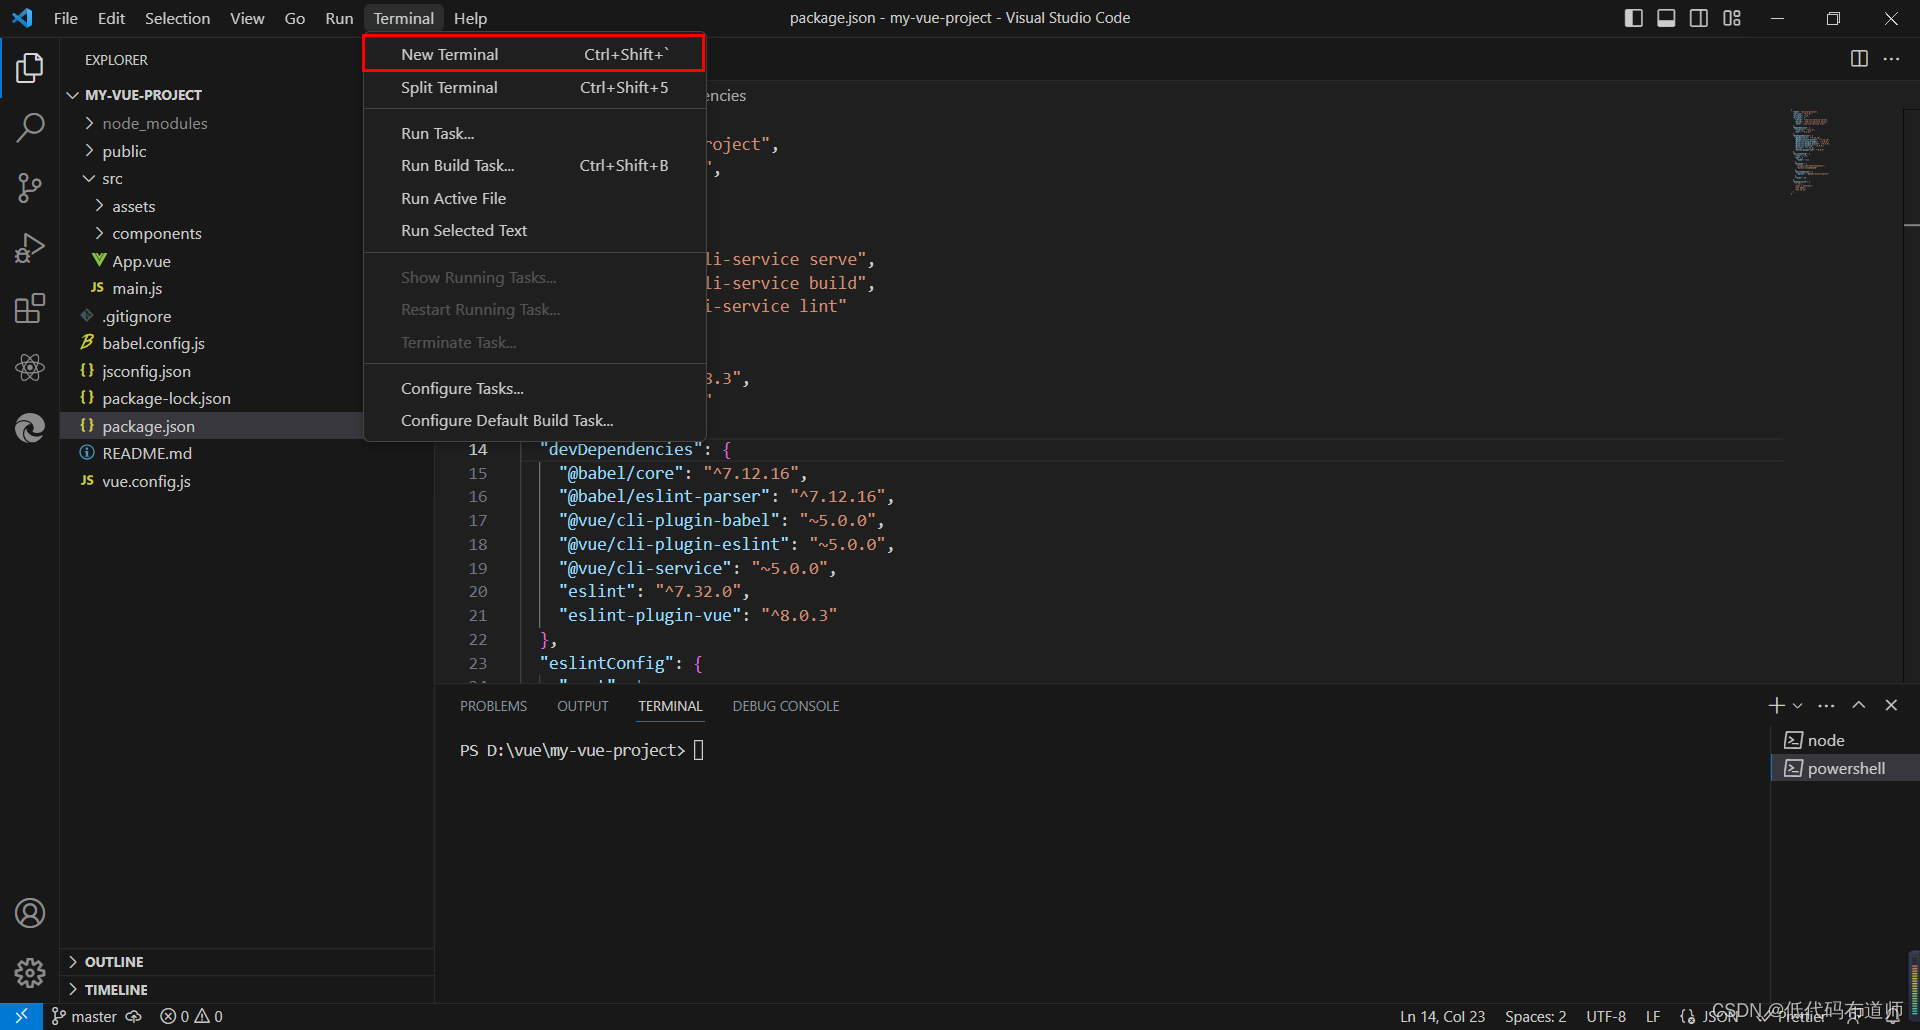The image size is (1920, 1030).
Task: Open the Manage gear icon
Action: pos(30,972)
